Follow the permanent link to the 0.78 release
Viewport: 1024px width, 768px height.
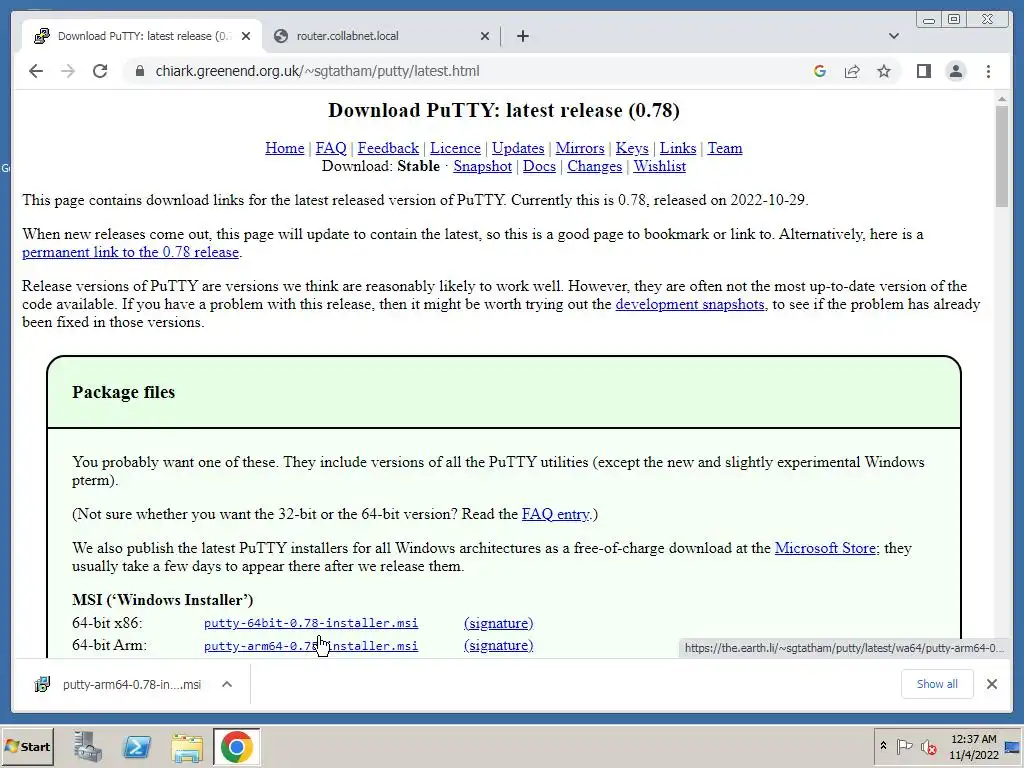point(131,252)
